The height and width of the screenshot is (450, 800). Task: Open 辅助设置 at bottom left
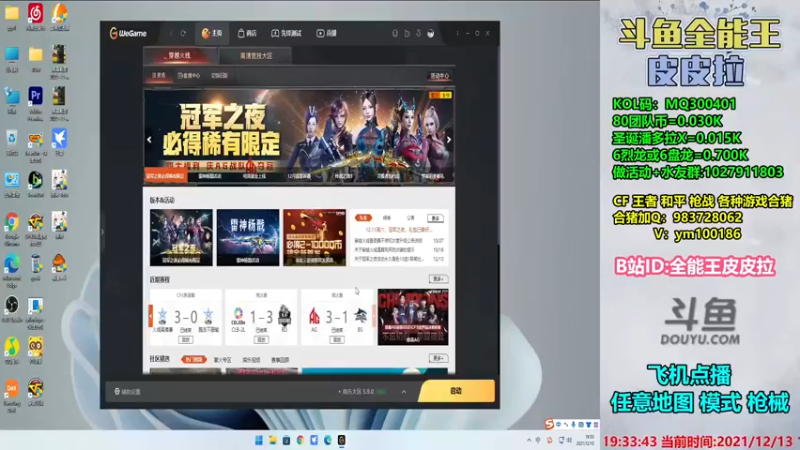coord(127,392)
